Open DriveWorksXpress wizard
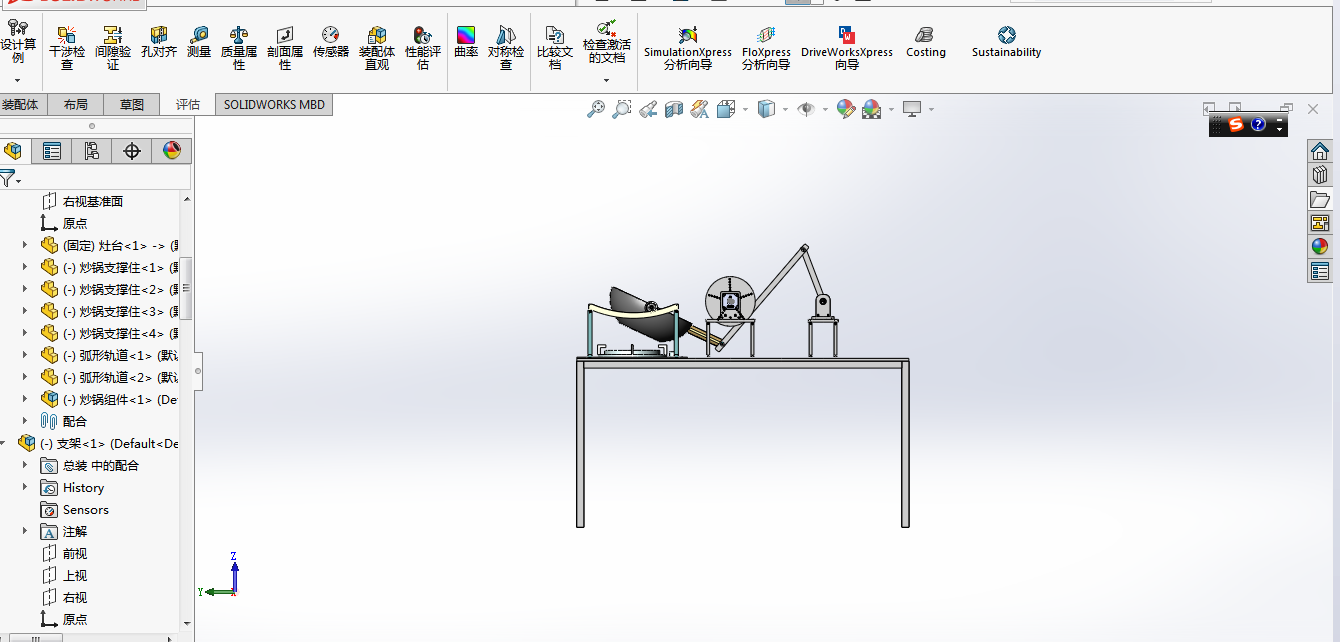The width and height of the screenshot is (1340, 642). [x=847, y=49]
